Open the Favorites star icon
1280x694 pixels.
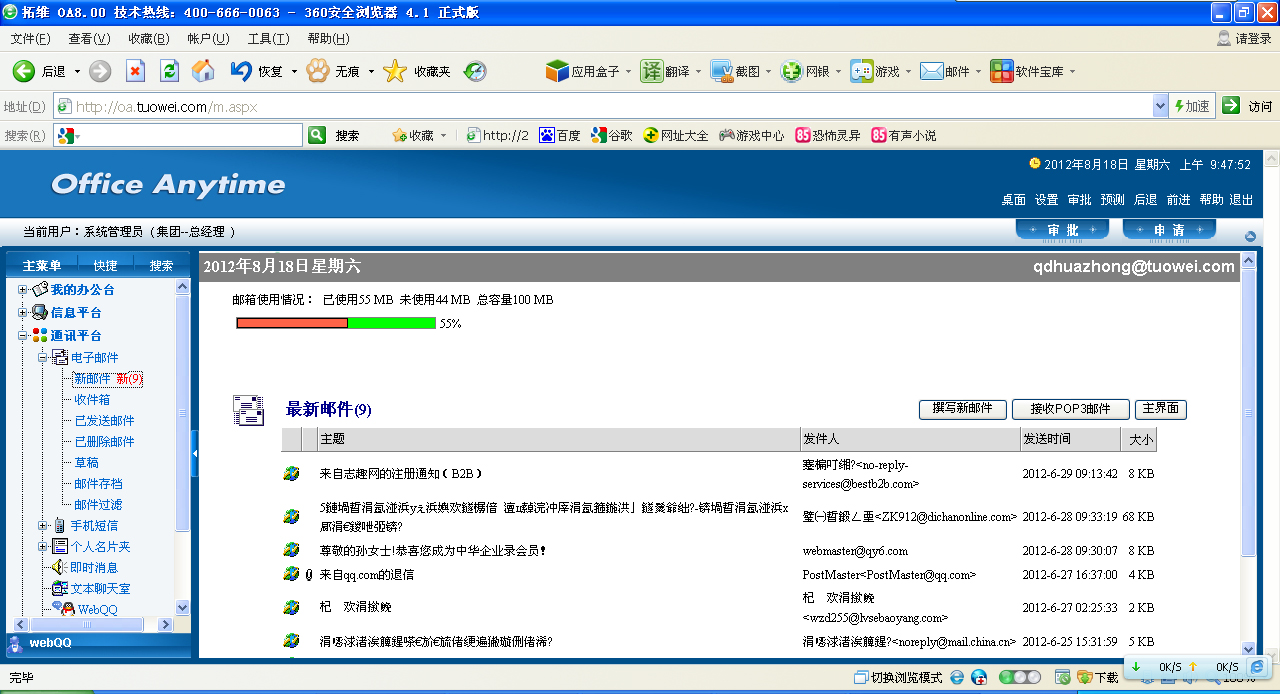point(395,71)
